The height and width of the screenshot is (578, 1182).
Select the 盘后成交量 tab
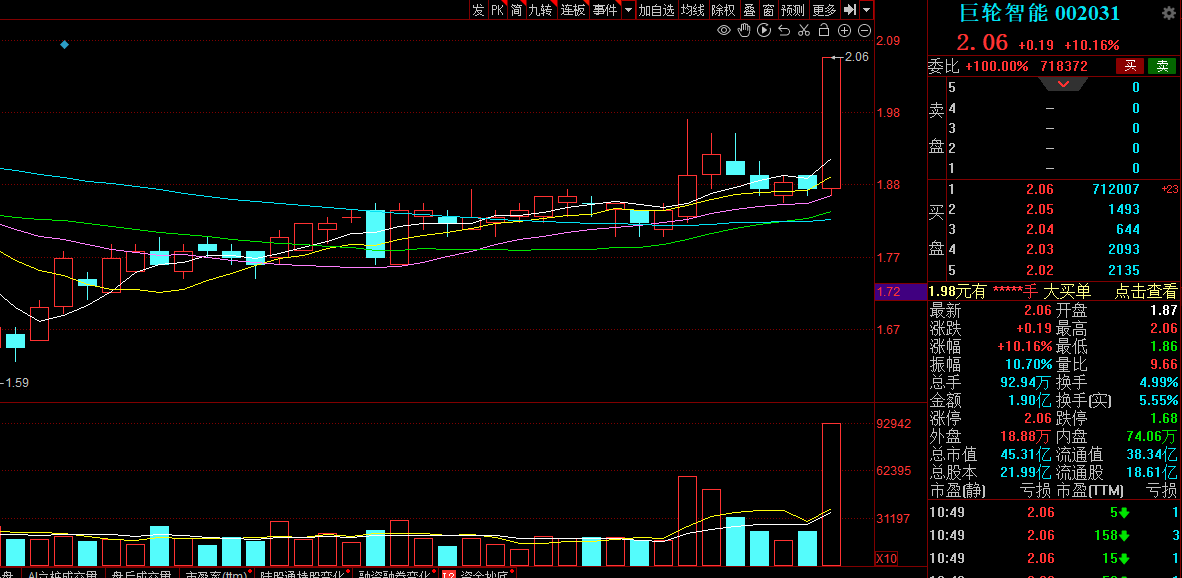[142, 573]
